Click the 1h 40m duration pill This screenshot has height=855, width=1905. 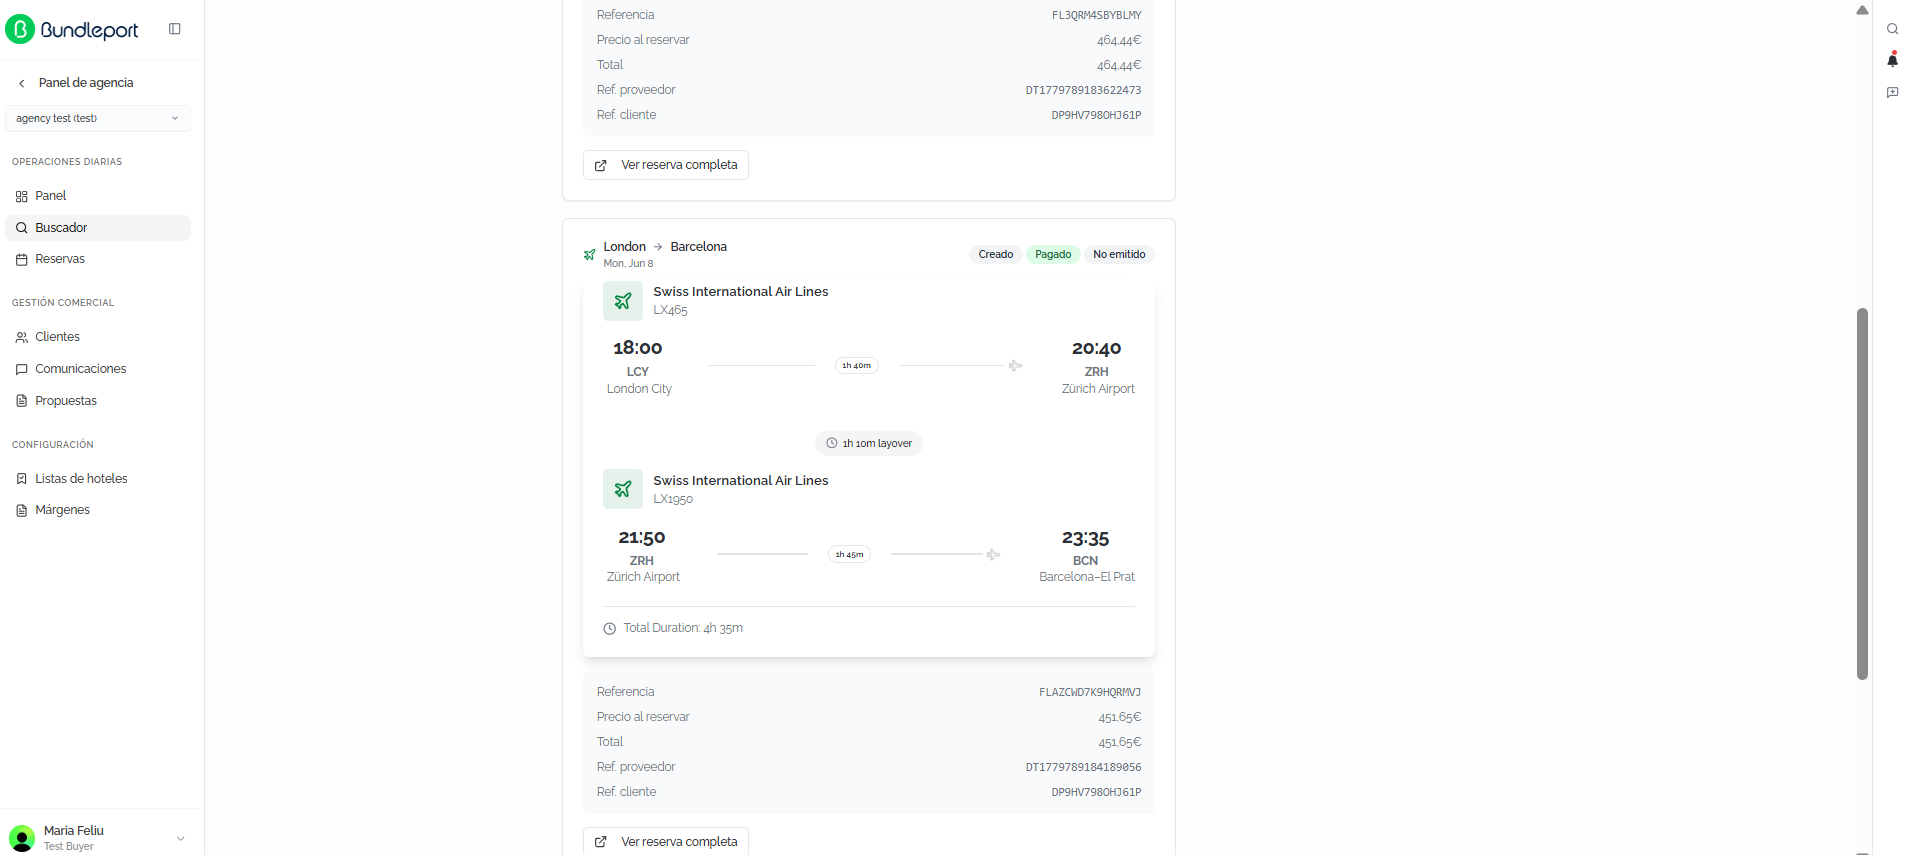(x=857, y=365)
